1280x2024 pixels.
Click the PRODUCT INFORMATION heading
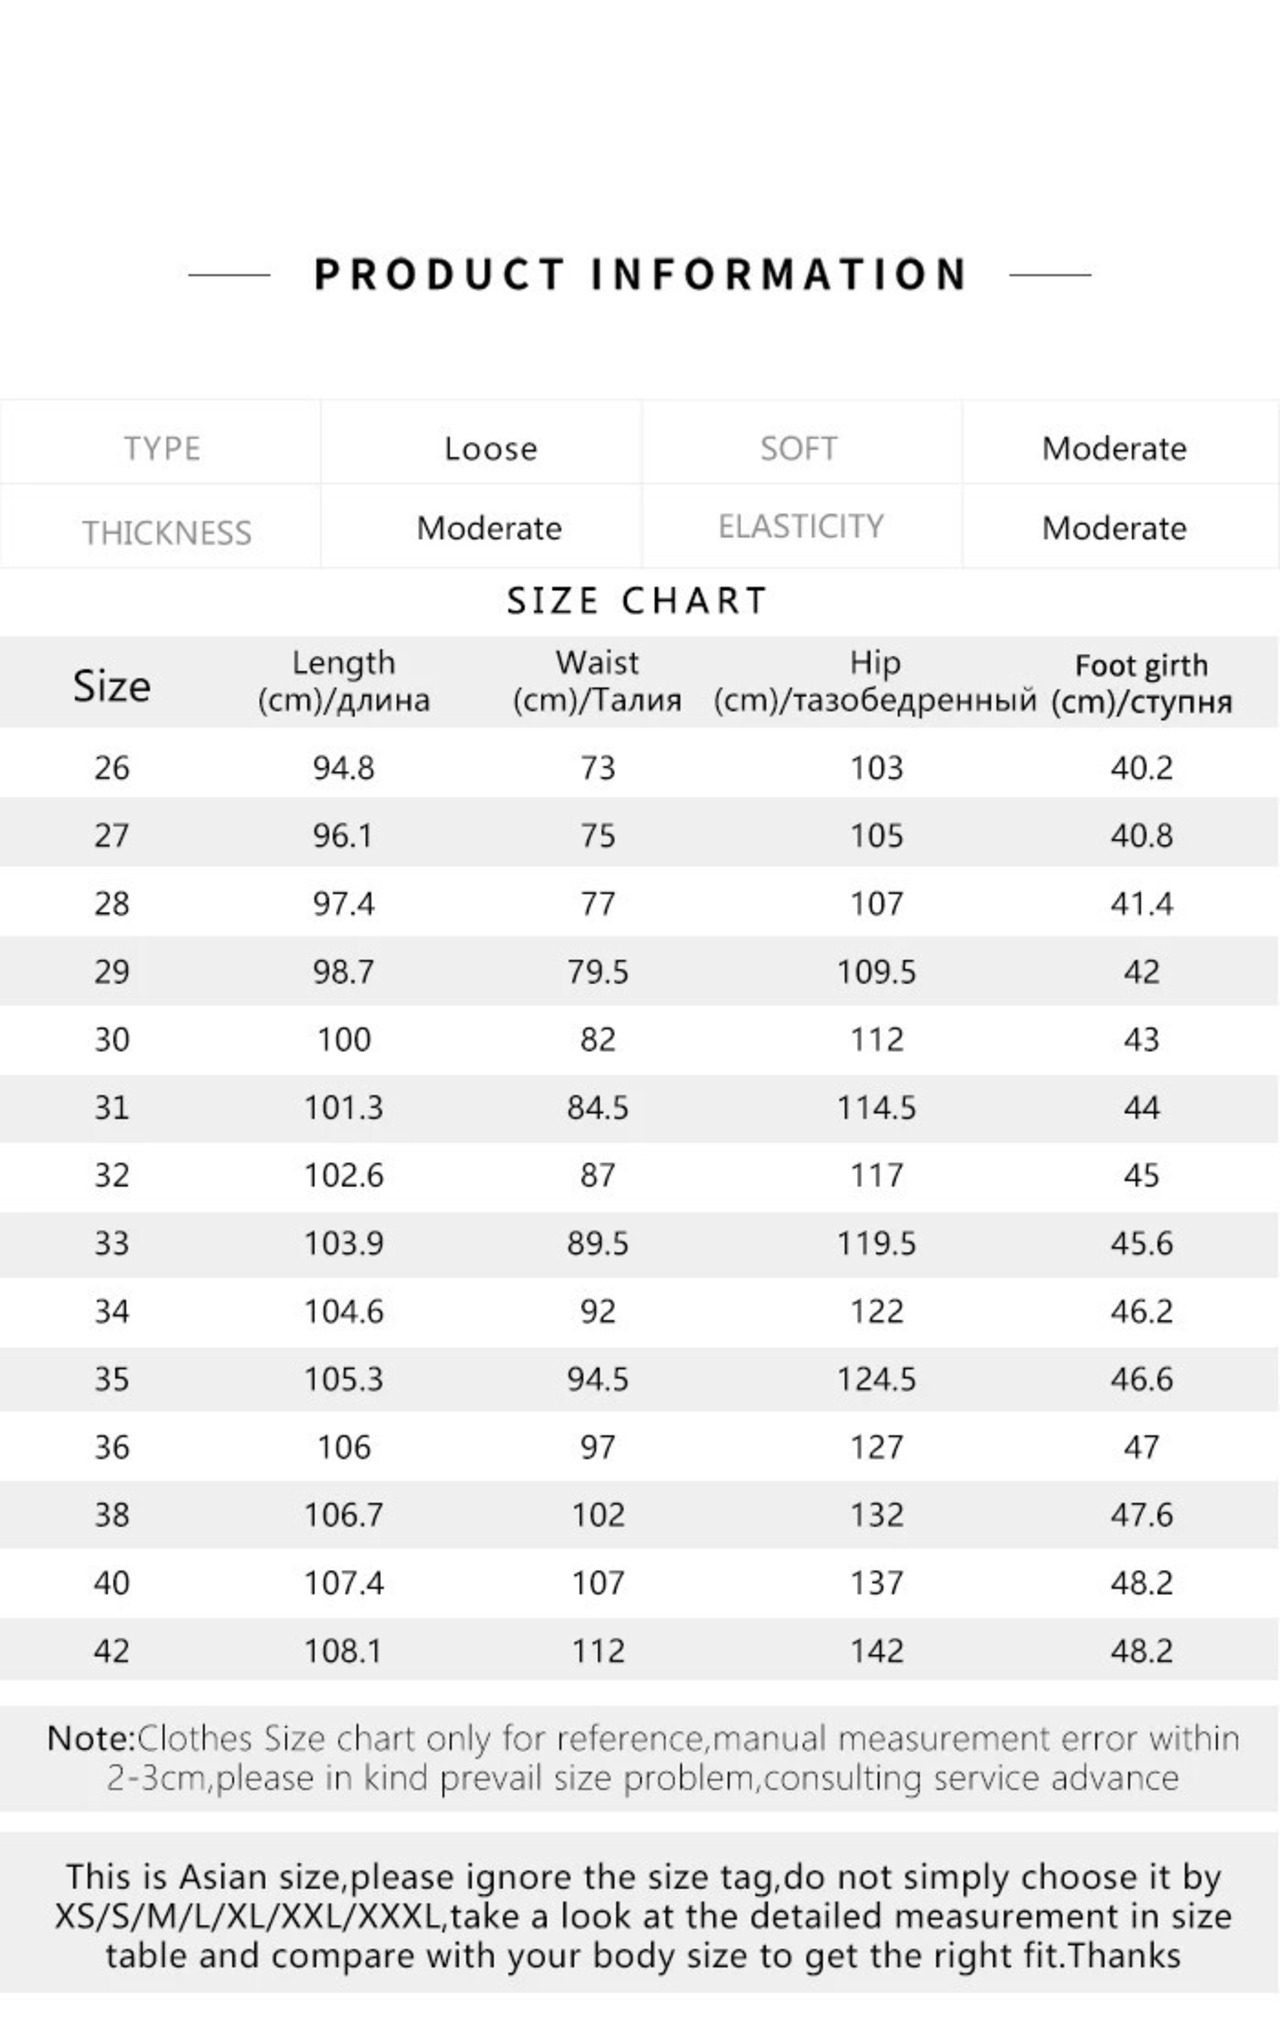pos(640,274)
